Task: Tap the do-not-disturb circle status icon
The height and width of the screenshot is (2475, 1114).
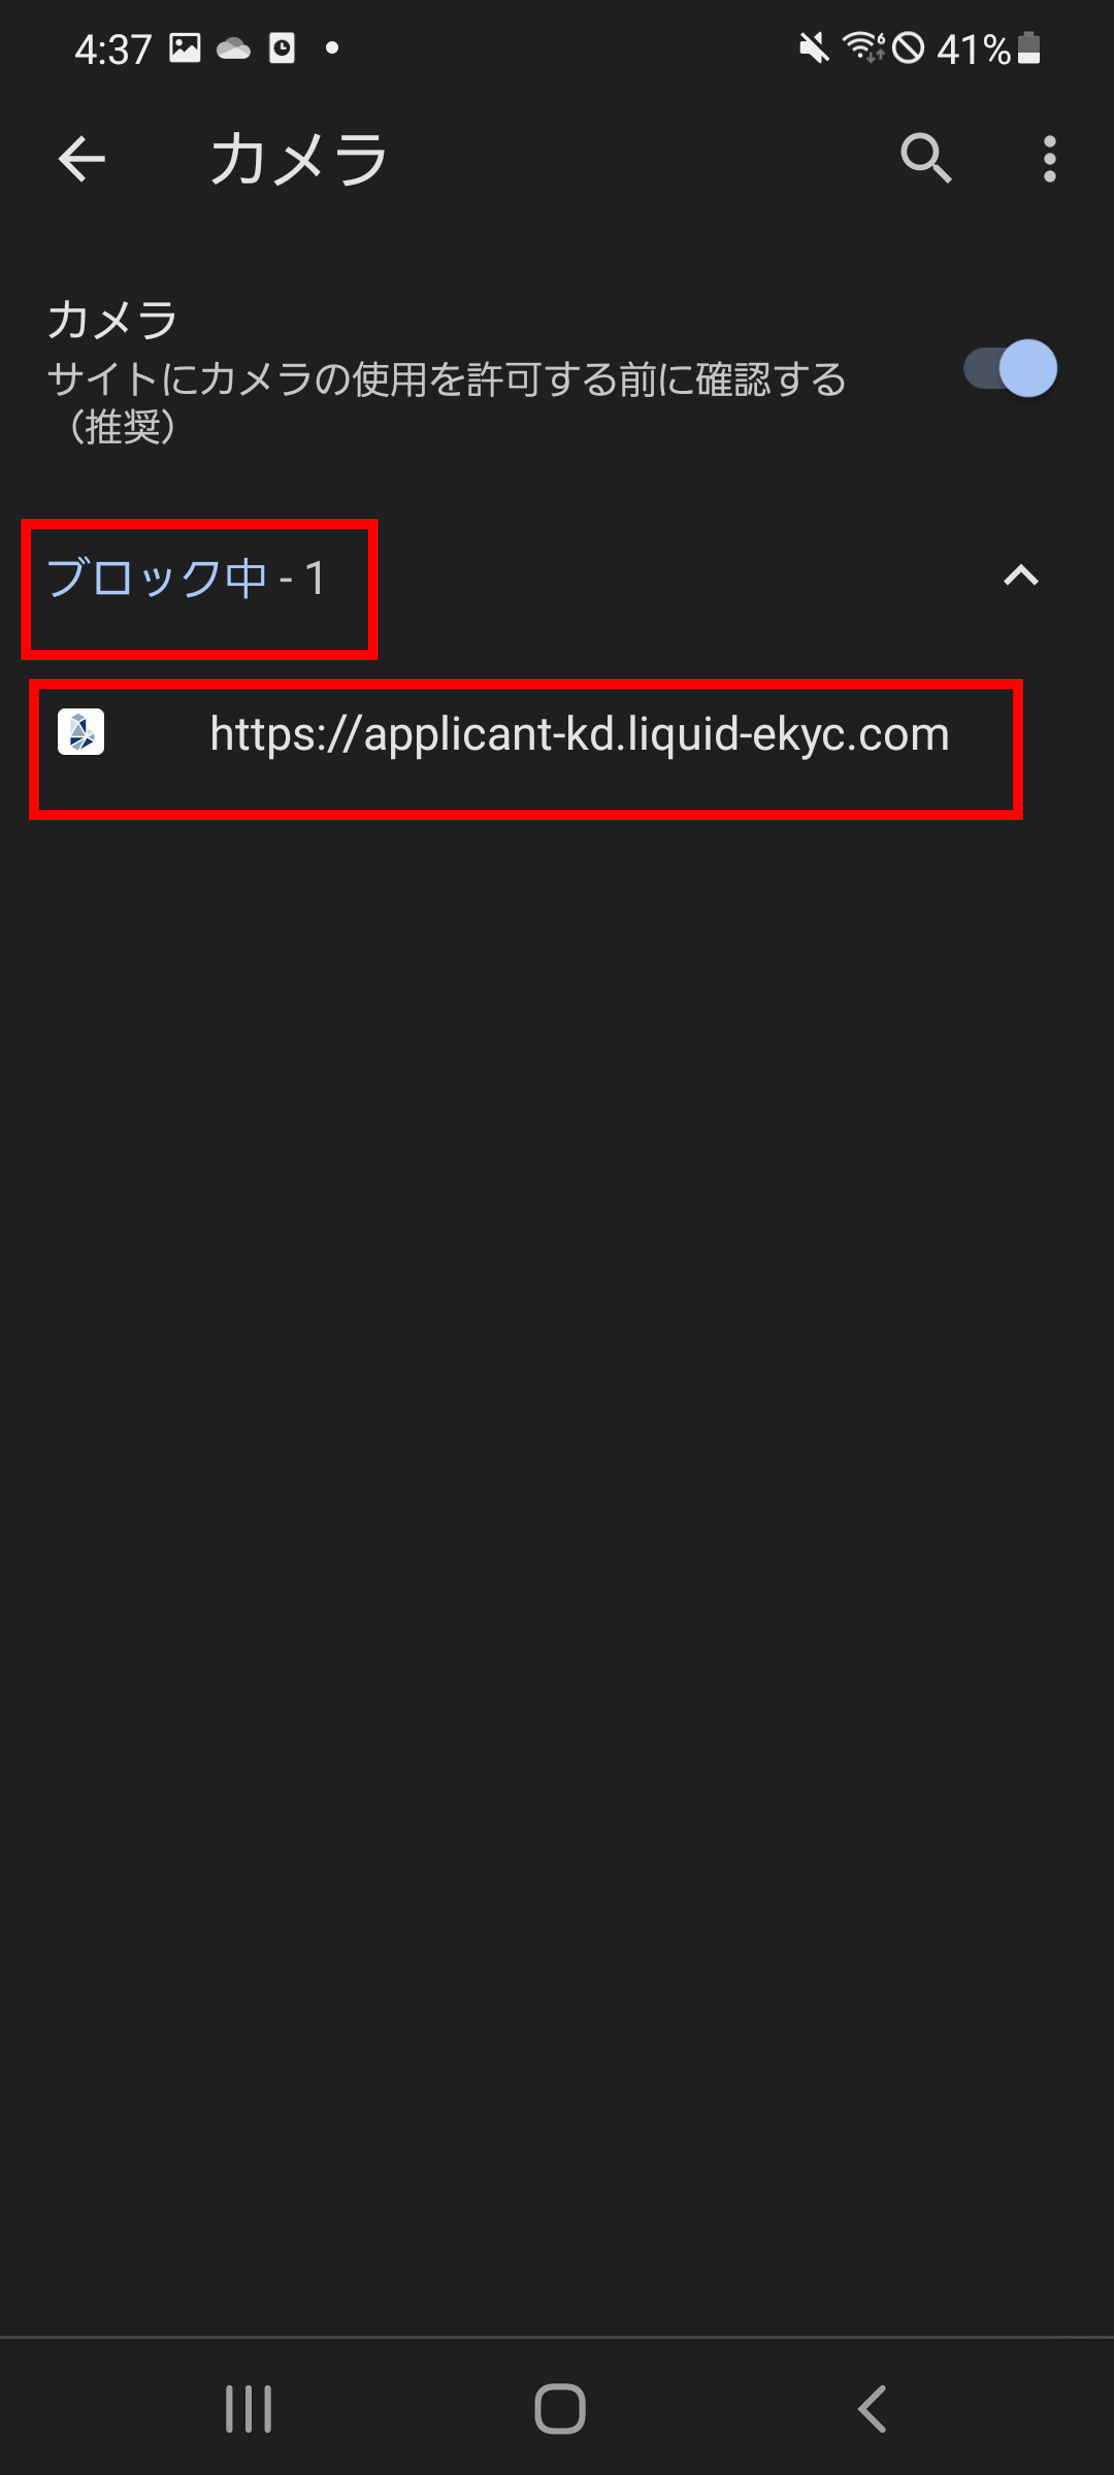Action: (x=908, y=47)
